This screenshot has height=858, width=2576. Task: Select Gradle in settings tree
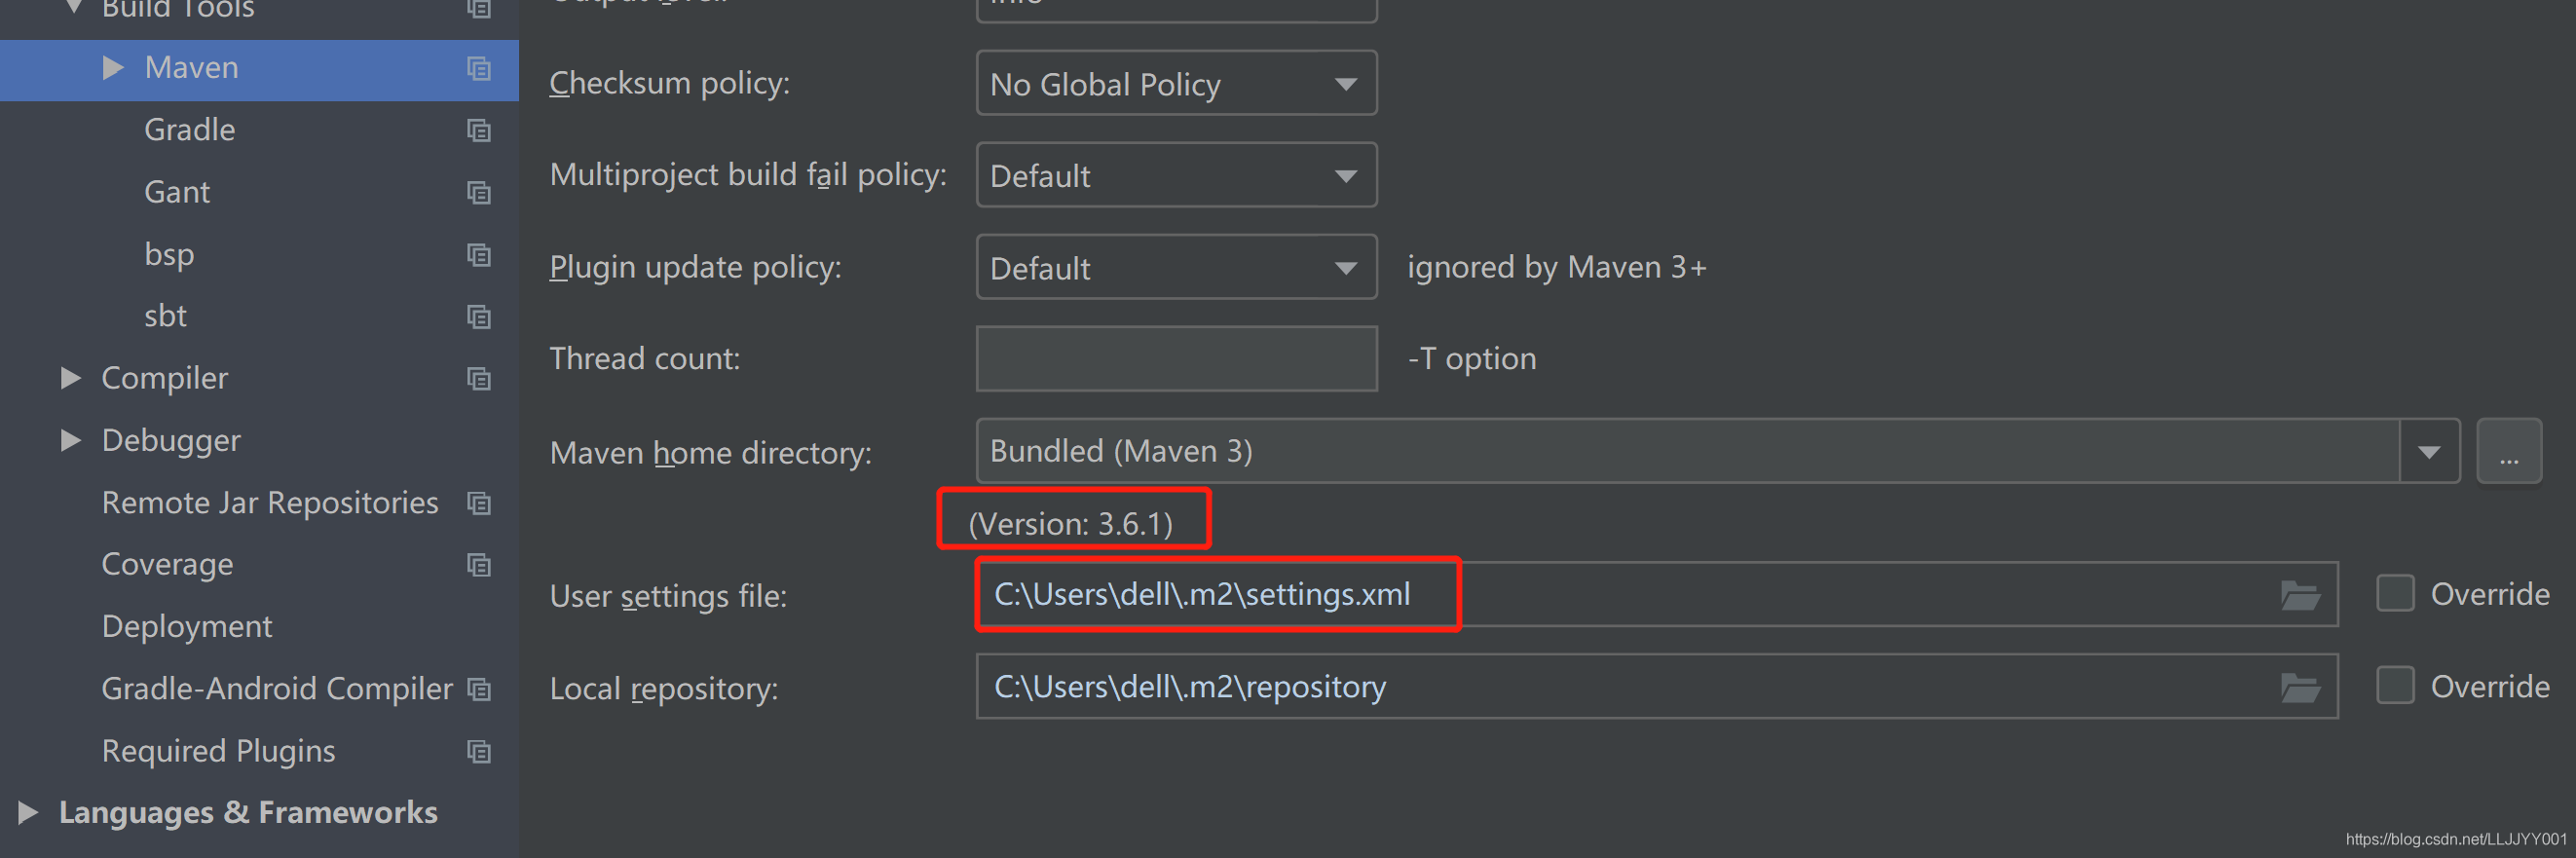(190, 130)
